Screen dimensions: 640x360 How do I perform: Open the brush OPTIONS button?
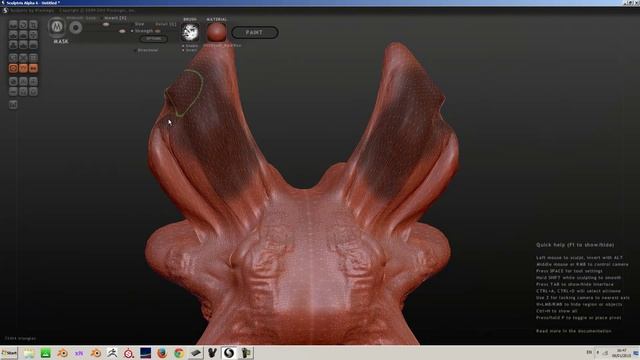click(153, 39)
